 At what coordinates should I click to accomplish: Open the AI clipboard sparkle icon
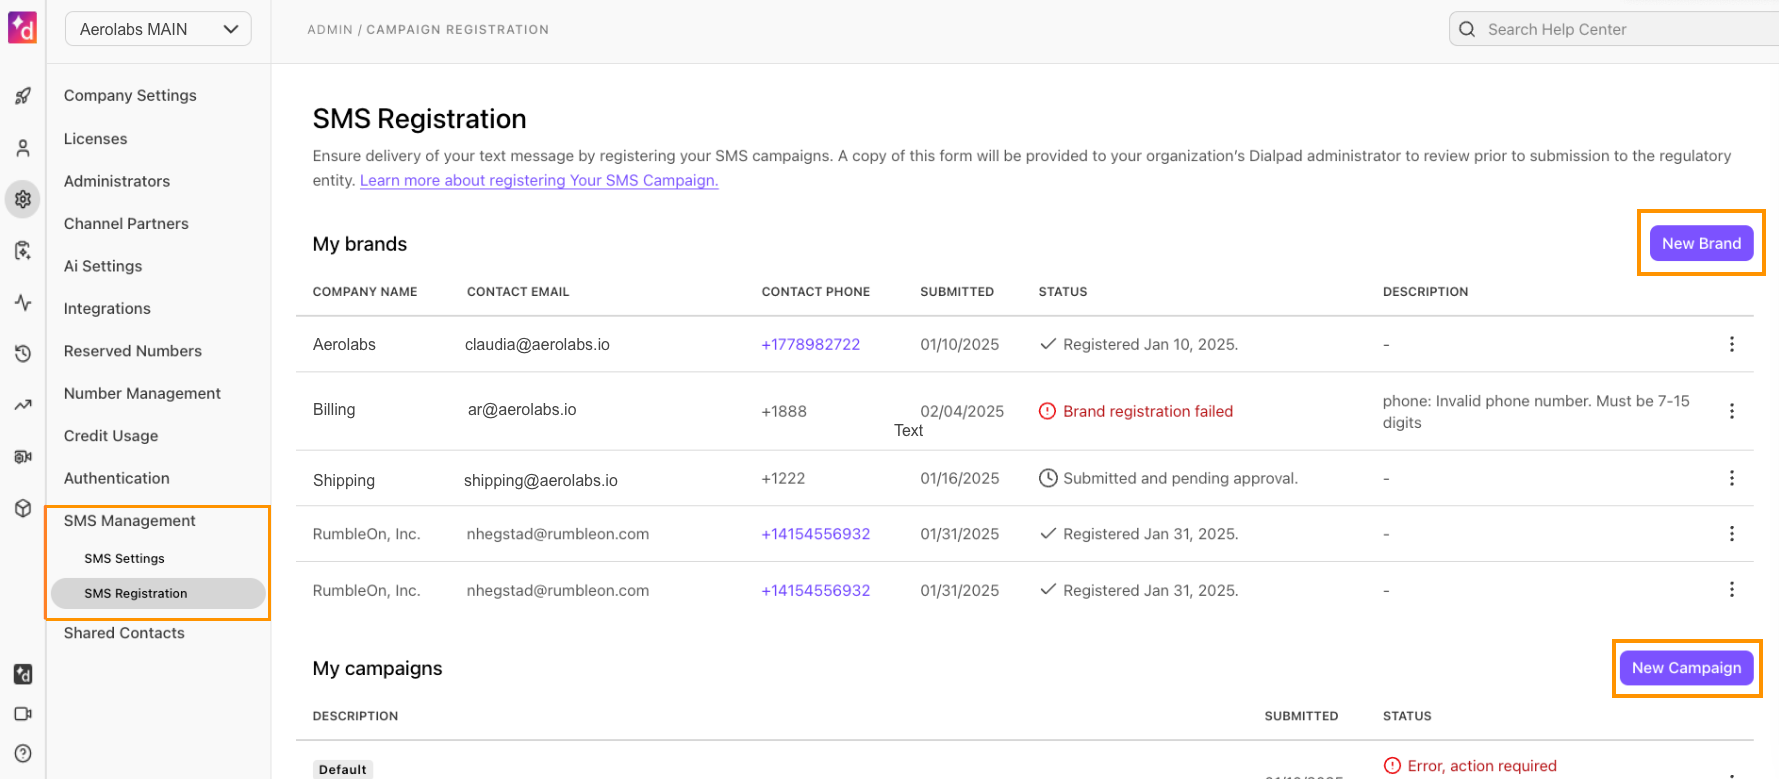tap(23, 251)
